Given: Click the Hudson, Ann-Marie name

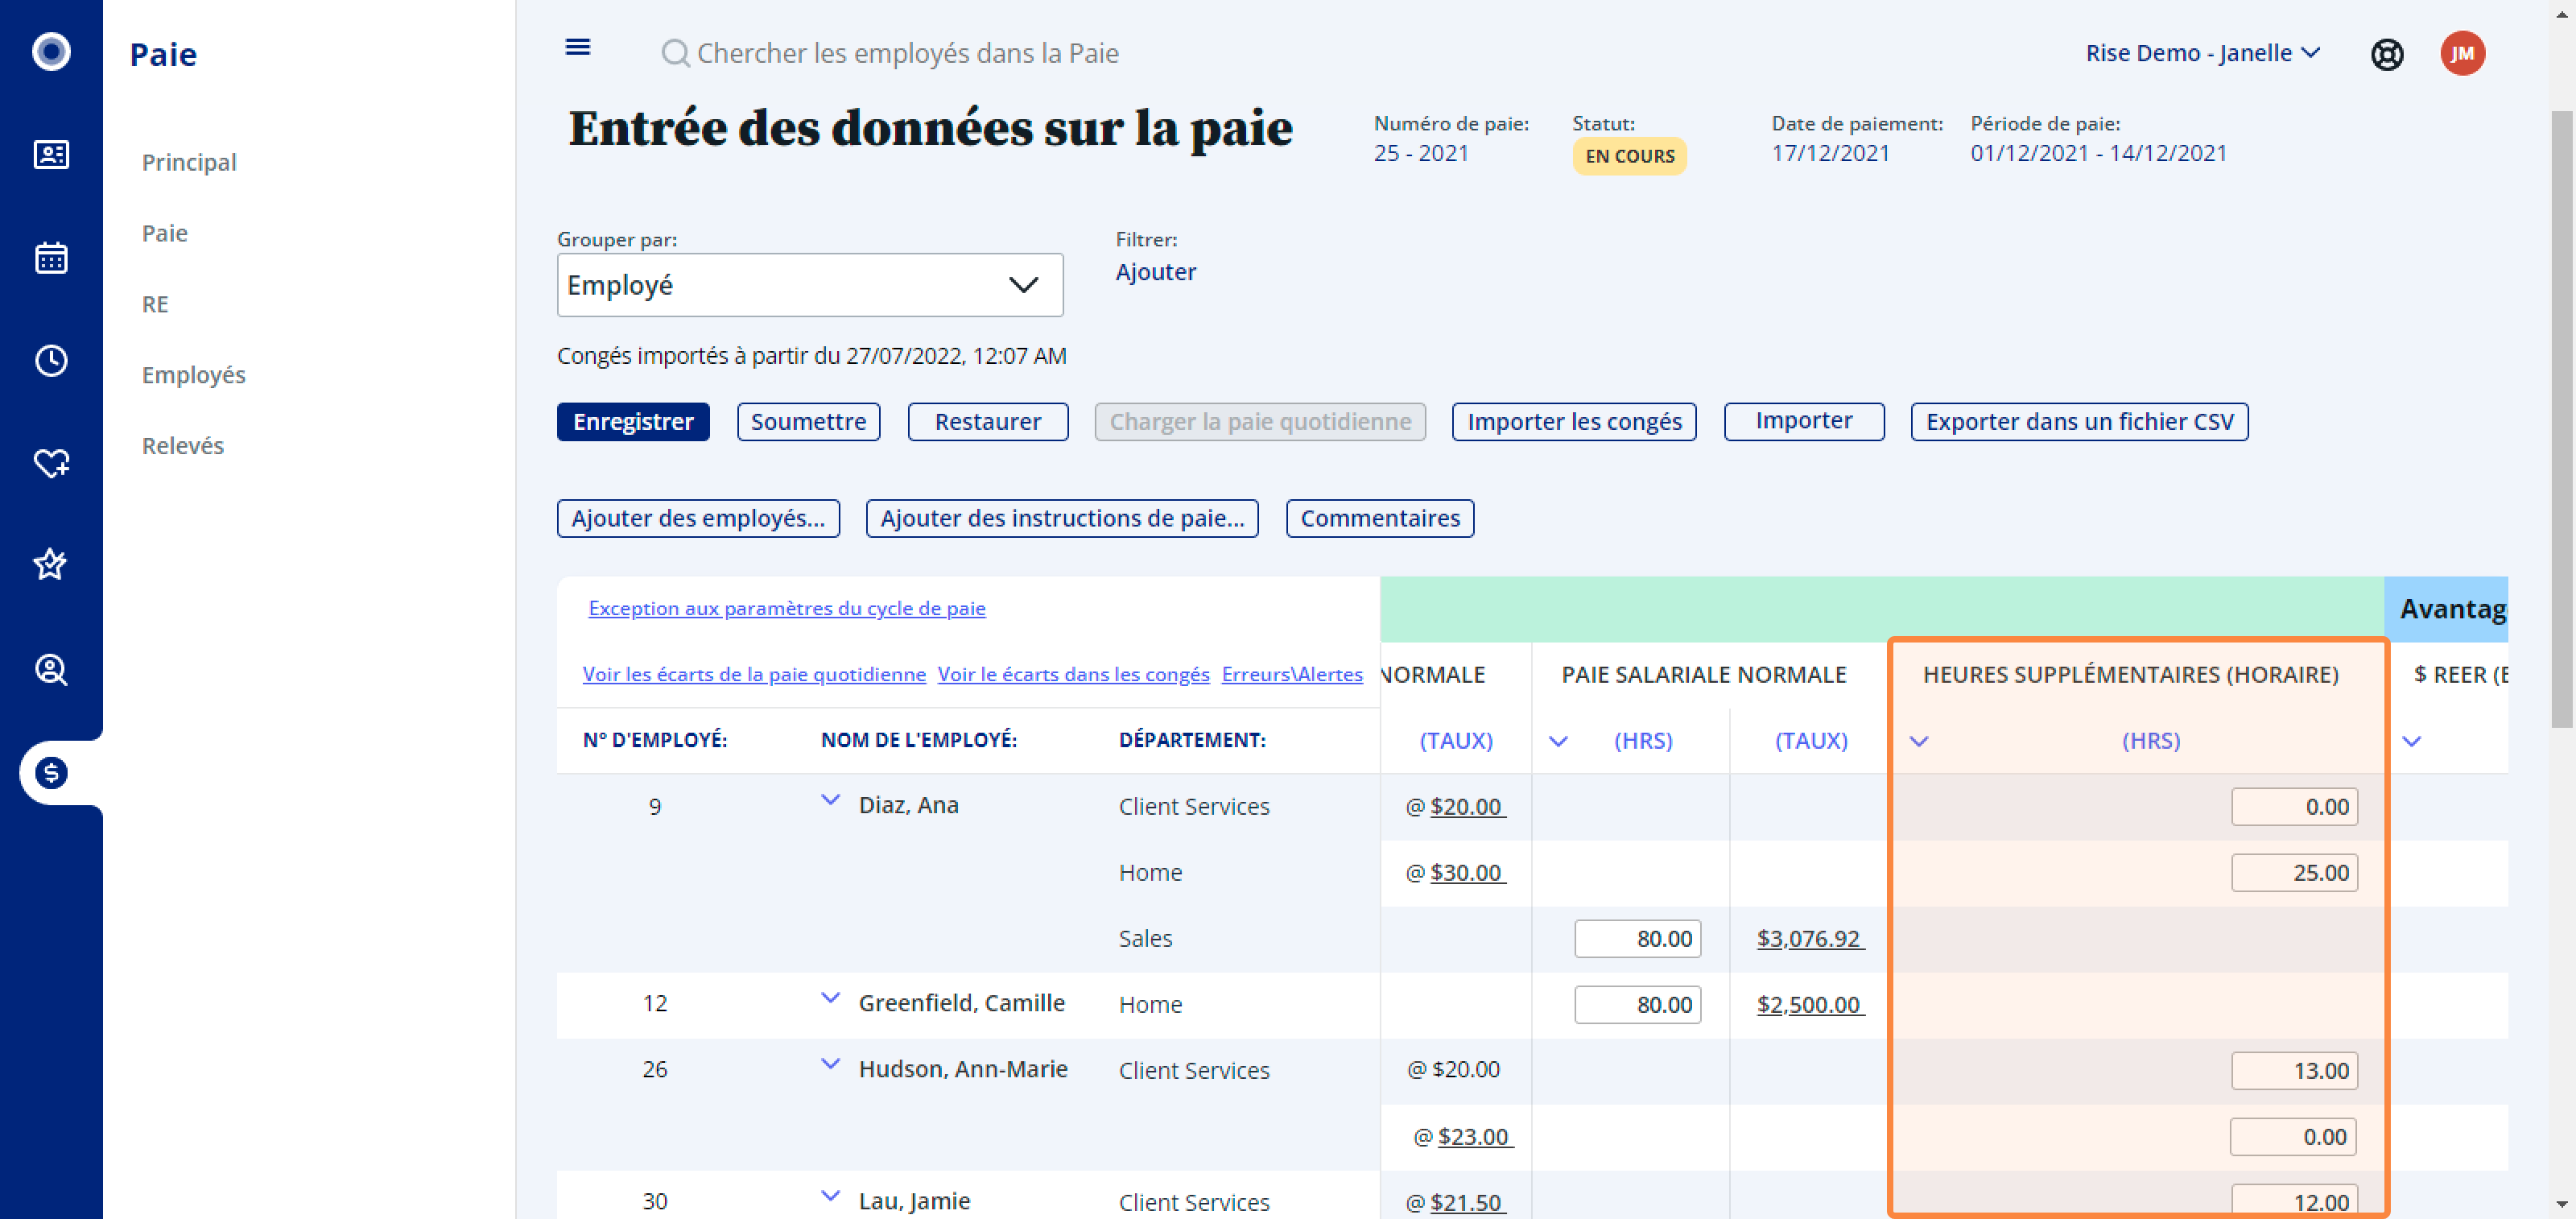Looking at the screenshot, I should tap(962, 1070).
